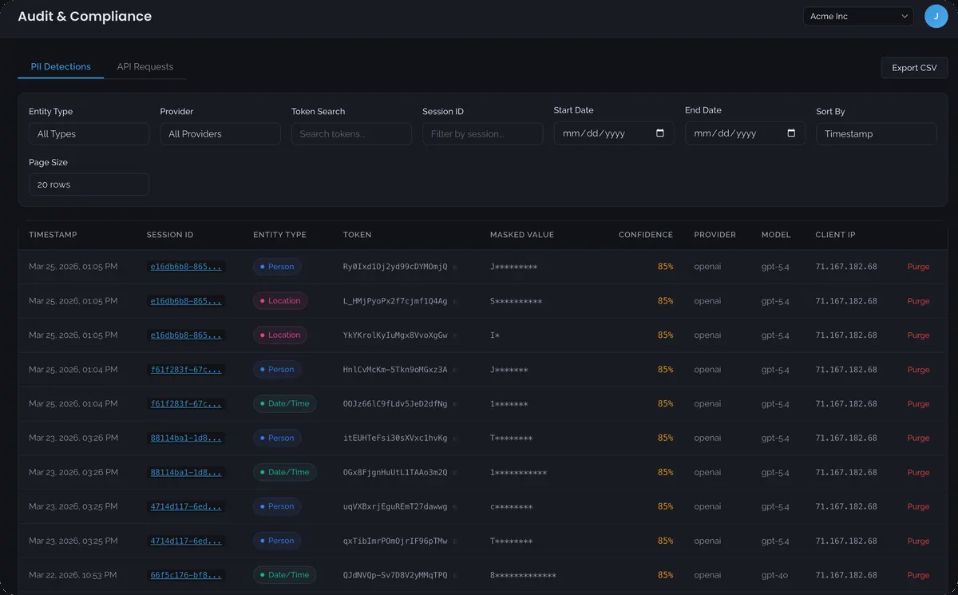The image size is (958, 595).
Task: Purge the row with token Ry0Ixd1Oj2yd99cDYMOmjQ
Action: point(918,266)
